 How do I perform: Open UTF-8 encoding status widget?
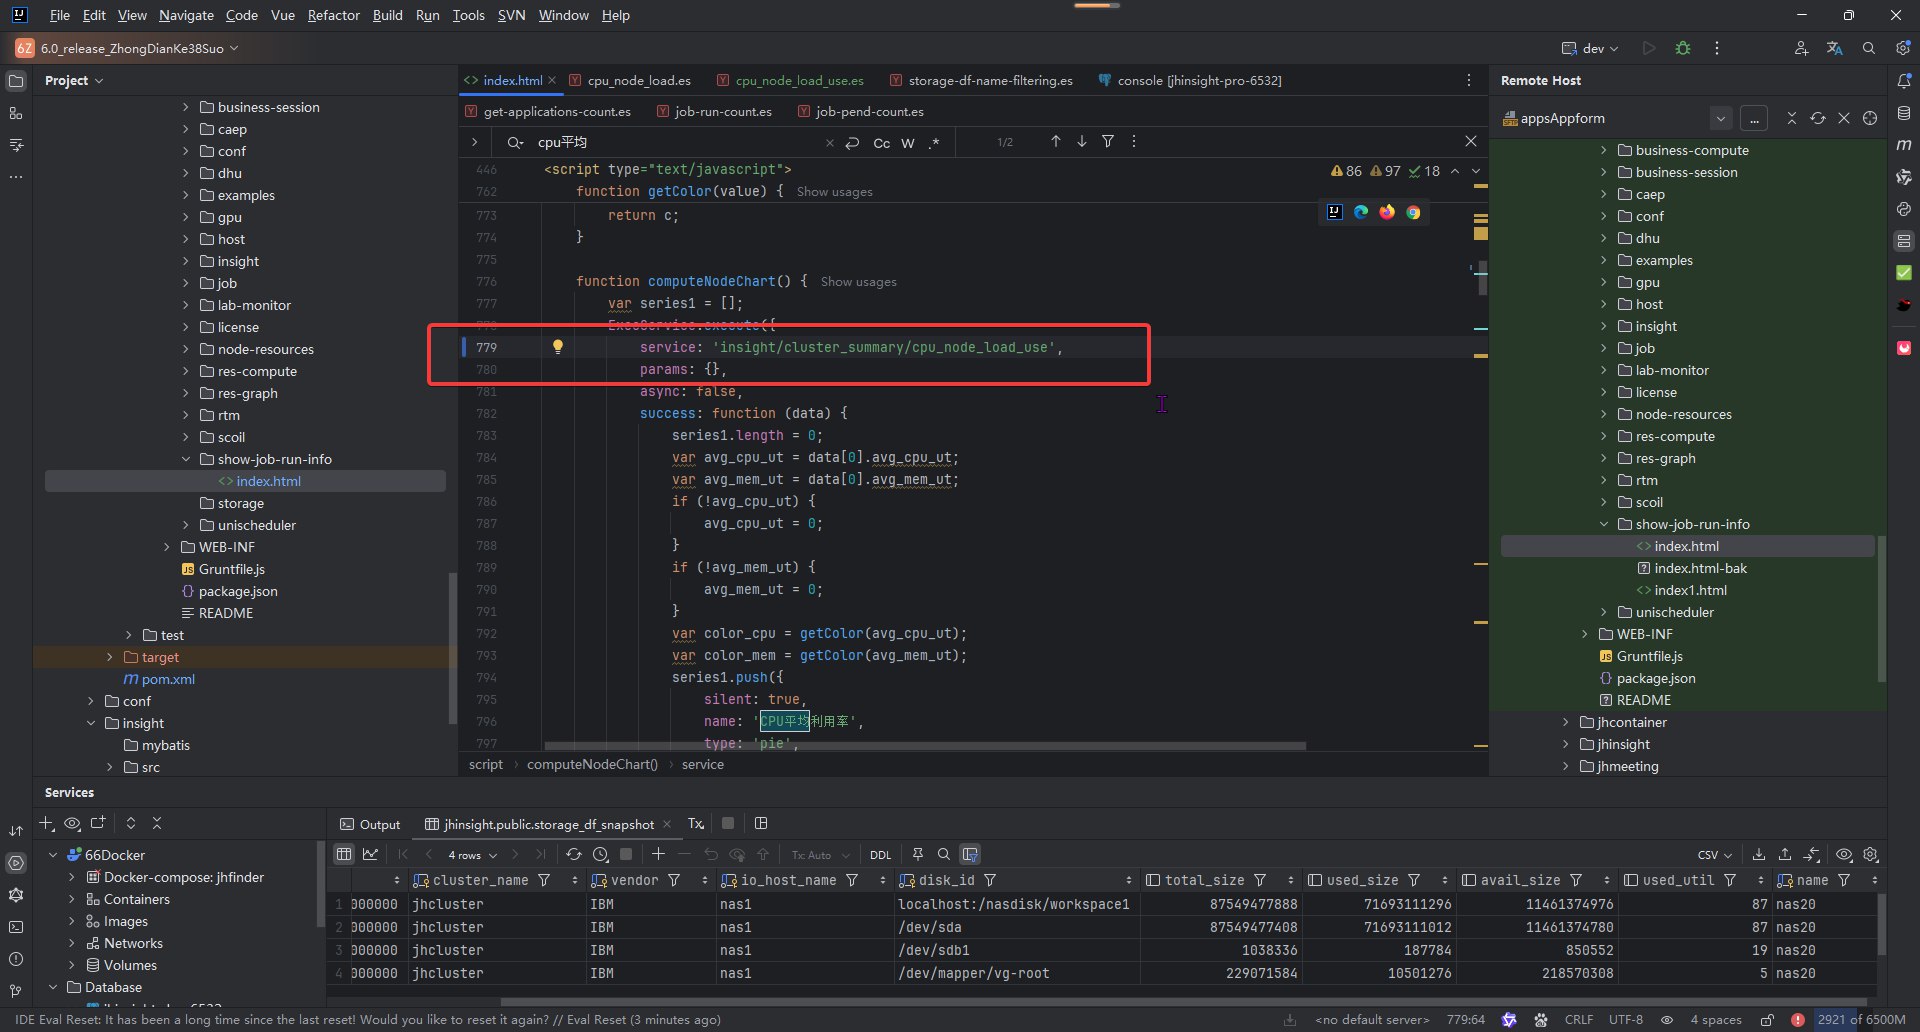click(1626, 1020)
